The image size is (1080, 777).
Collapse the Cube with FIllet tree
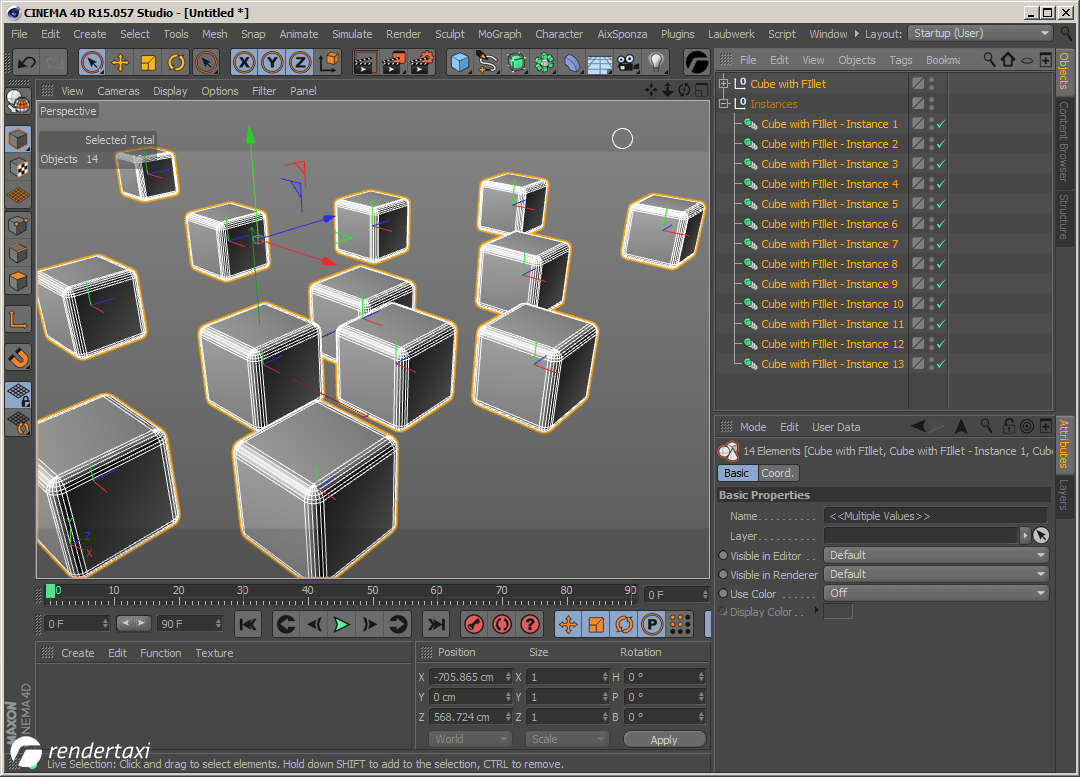(723, 83)
